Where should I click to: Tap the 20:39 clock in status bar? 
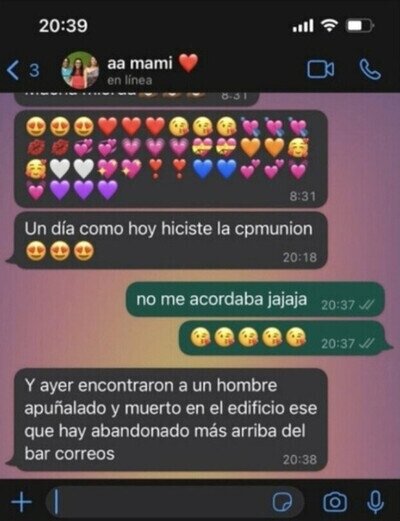click(63, 26)
